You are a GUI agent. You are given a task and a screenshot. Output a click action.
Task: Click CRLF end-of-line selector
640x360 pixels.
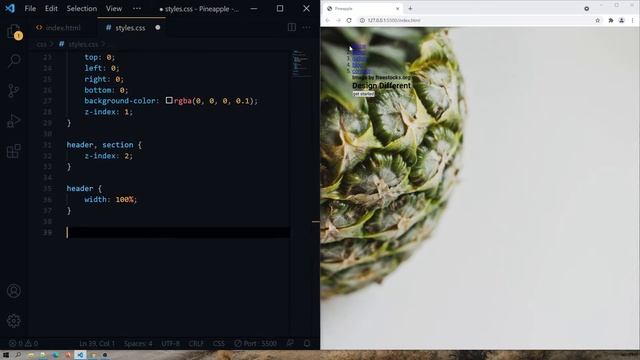coord(196,344)
